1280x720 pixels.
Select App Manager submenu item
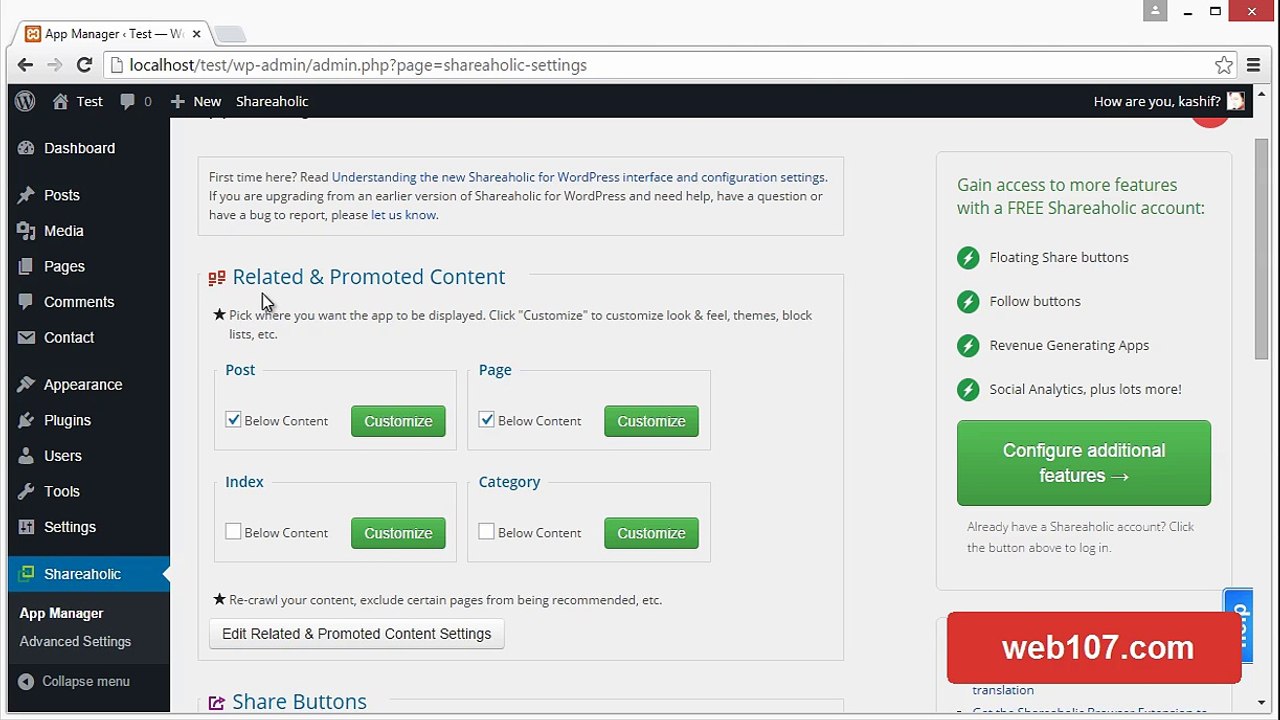[x=61, y=614]
